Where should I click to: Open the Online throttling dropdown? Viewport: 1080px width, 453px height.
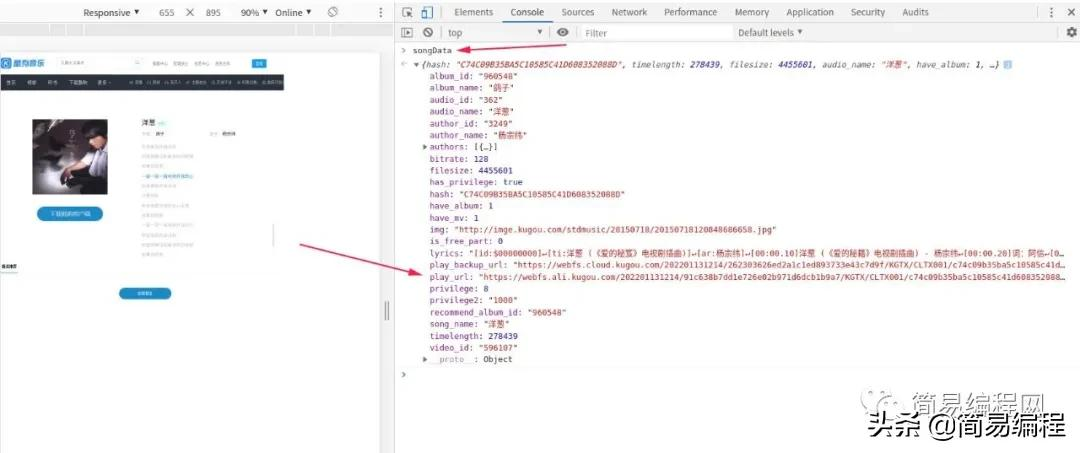293,12
